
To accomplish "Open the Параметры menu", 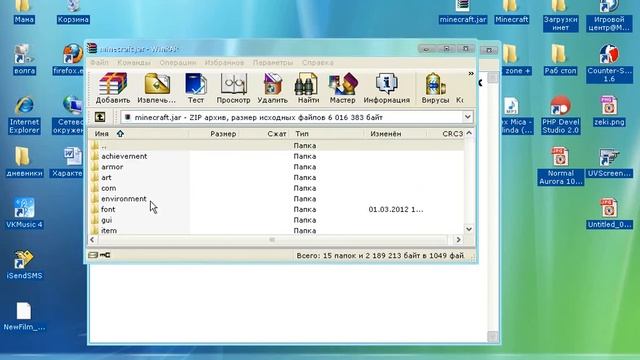I will 273,62.
